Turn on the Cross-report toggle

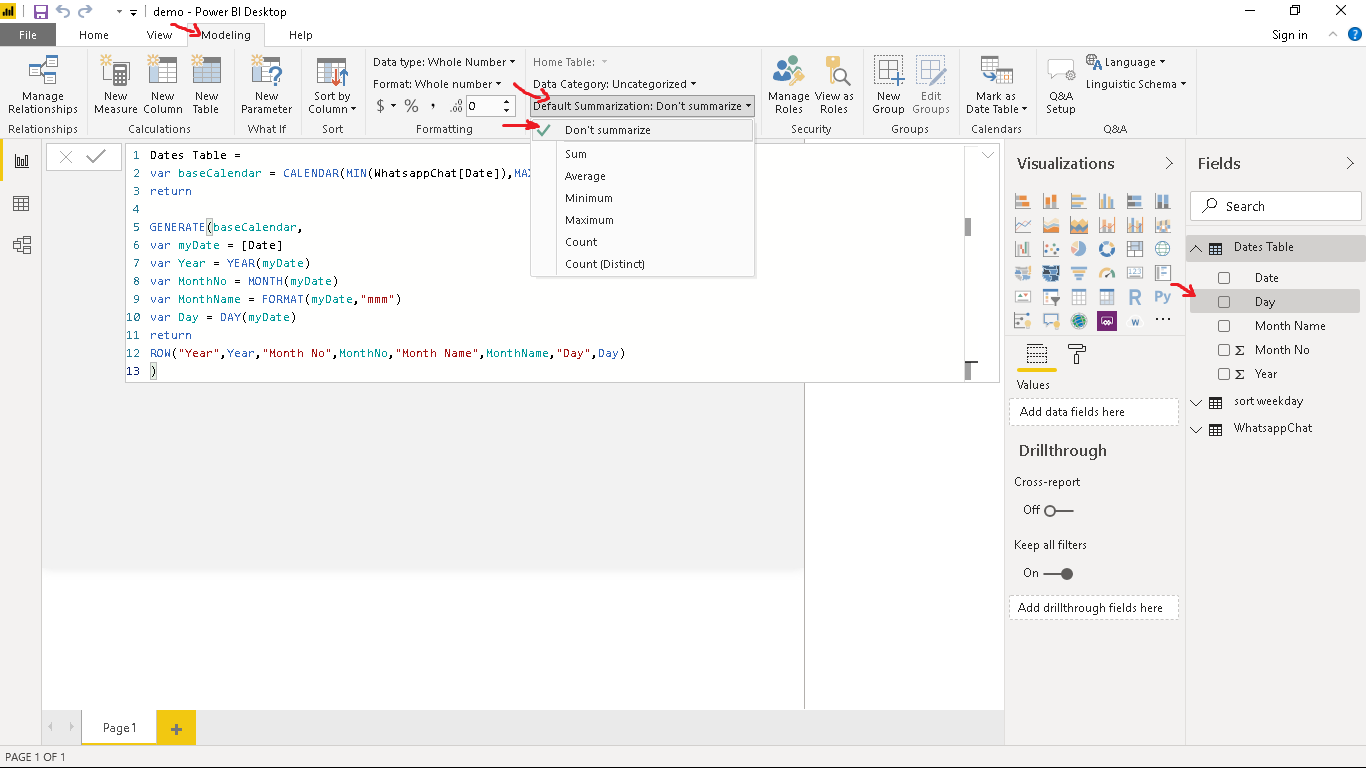coord(1048,510)
